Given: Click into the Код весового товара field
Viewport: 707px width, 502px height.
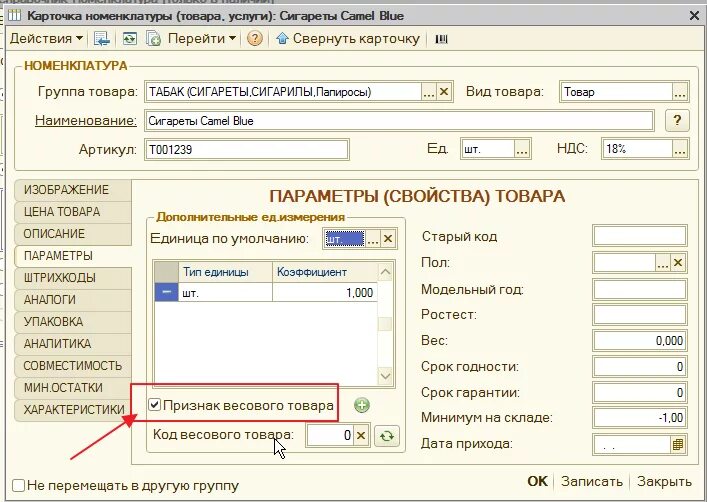Looking at the screenshot, I should (x=330, y=435).
